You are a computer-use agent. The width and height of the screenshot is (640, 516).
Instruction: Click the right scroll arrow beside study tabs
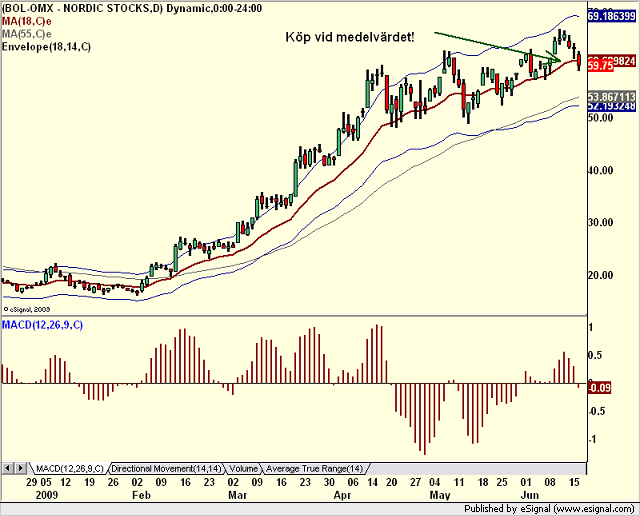[x=21, y=468]
